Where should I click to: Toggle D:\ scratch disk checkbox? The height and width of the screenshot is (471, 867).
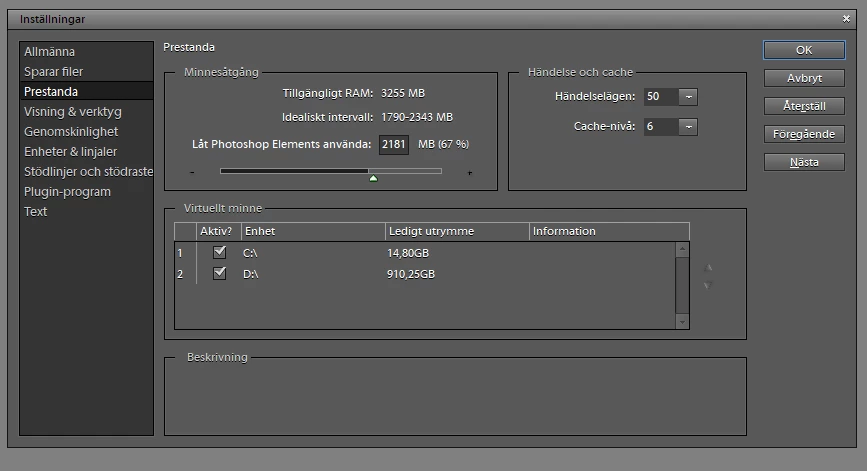[220, 273]
